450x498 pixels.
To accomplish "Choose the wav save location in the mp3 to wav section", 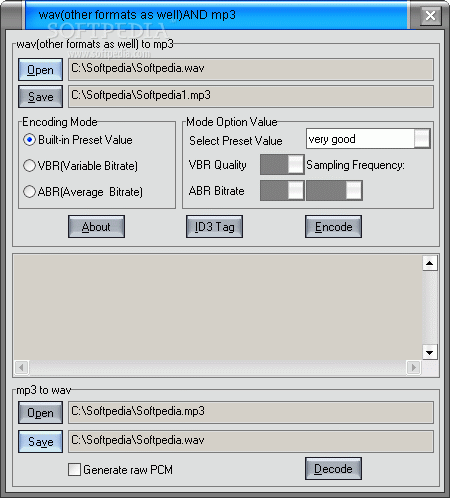I will click(40, 442).
